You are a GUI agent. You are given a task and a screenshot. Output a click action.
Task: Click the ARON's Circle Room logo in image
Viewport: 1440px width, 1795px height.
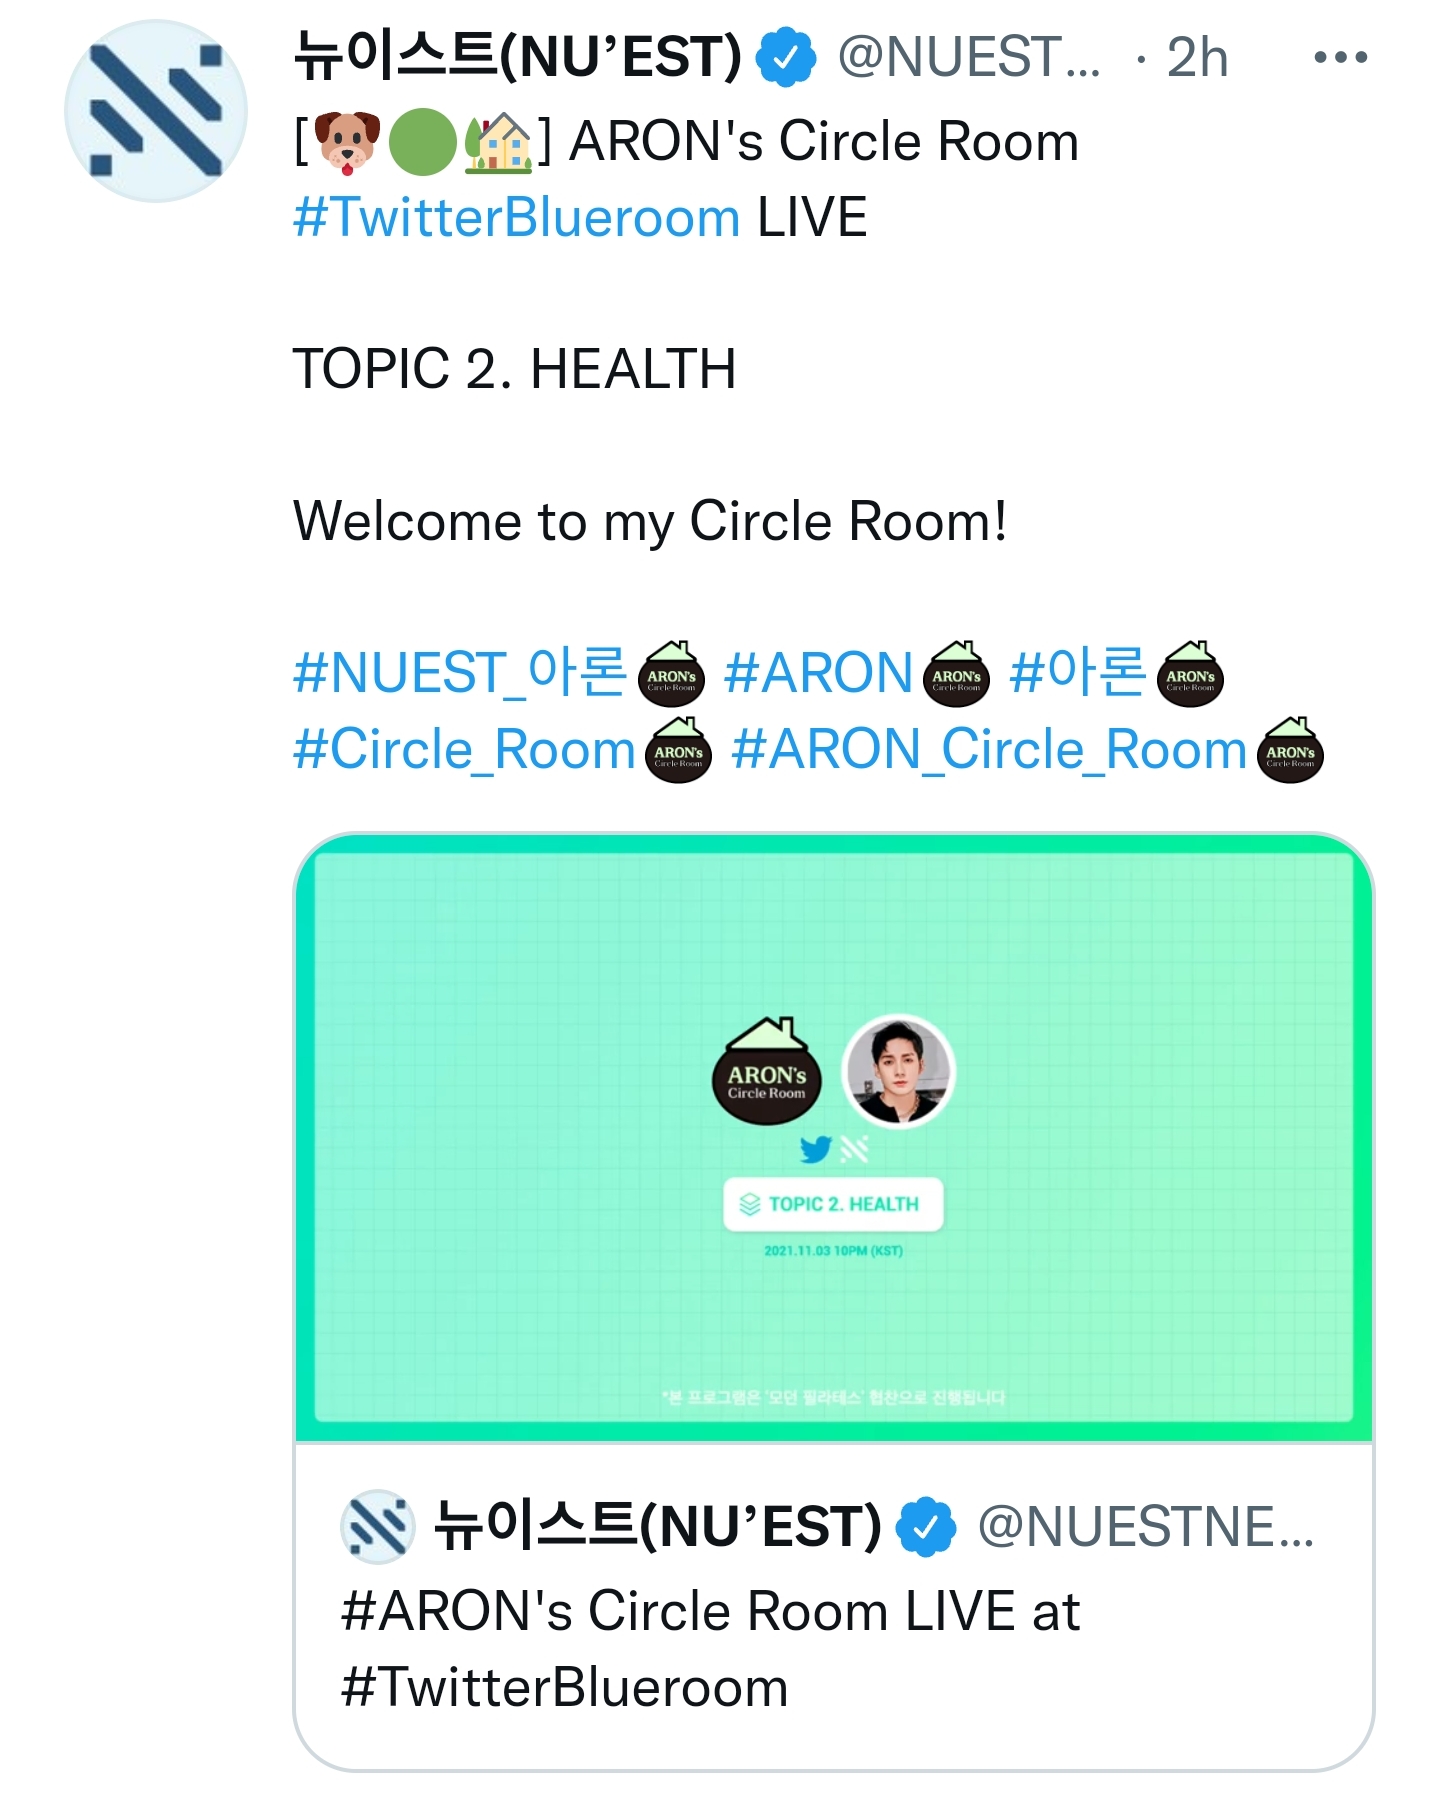point(767,1071)
